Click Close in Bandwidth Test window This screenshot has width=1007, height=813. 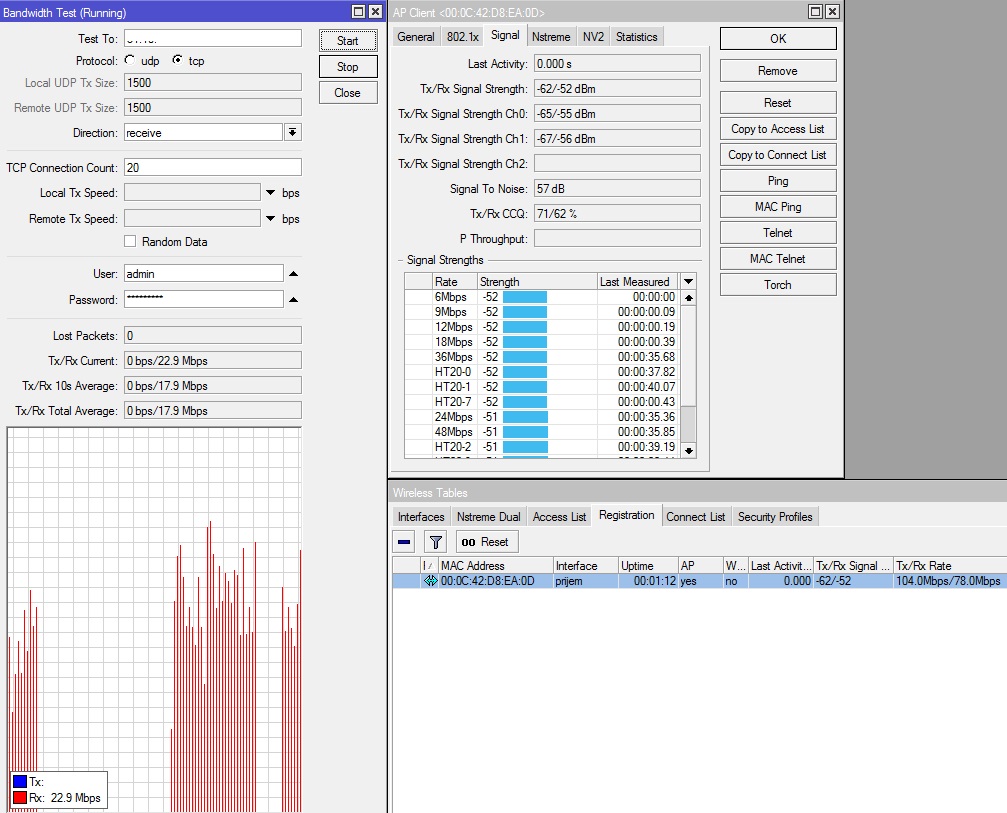point(348,92)
